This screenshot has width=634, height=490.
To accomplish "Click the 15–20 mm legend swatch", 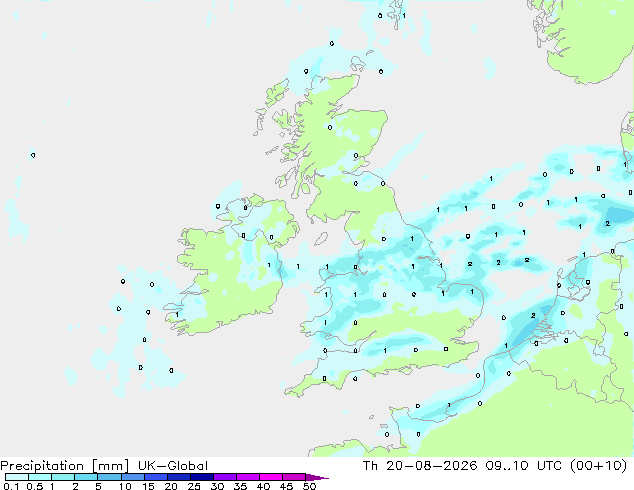I will click(x=155, y=477).
